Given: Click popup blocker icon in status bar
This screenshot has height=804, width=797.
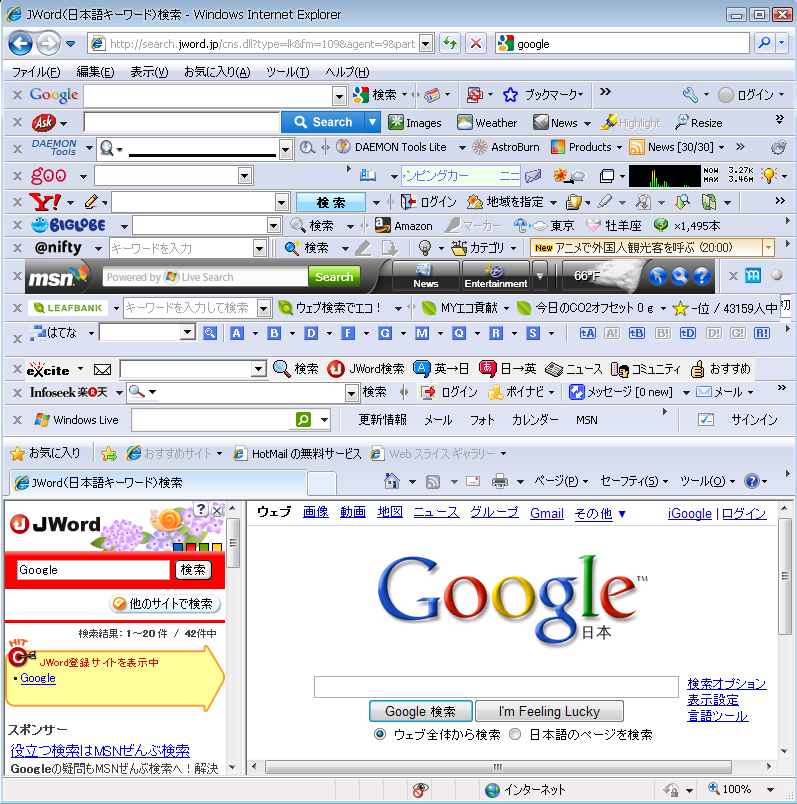Looking at the screenshot, I should point(420,790).
